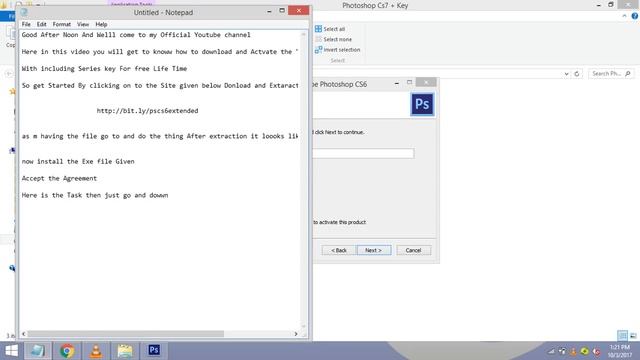The height and width of the screenshot is (360, 640).
Task: Open the Format menu in Notepad
Action: [62, 24]
